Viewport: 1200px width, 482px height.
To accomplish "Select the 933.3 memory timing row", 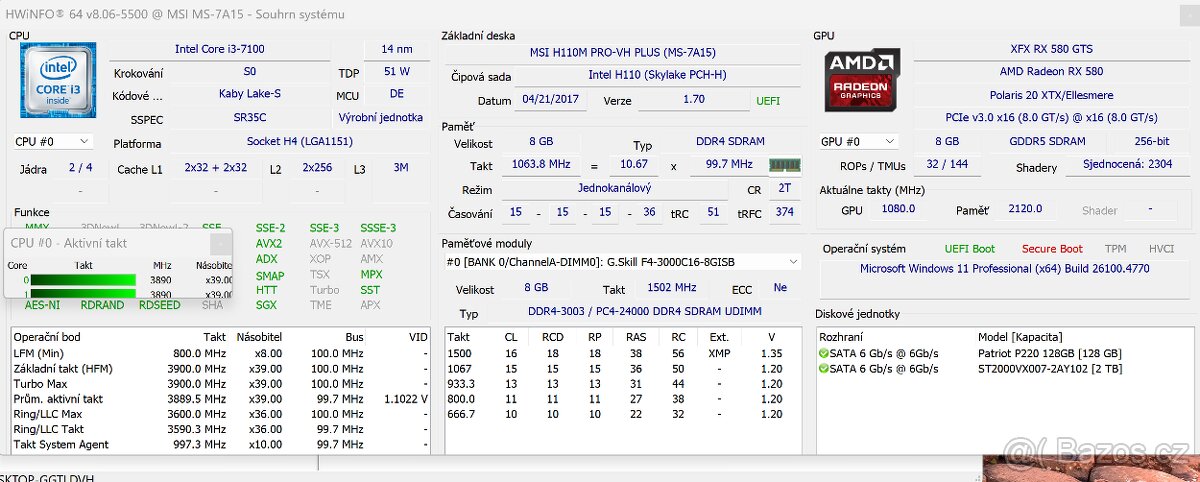I will (622, 384).
